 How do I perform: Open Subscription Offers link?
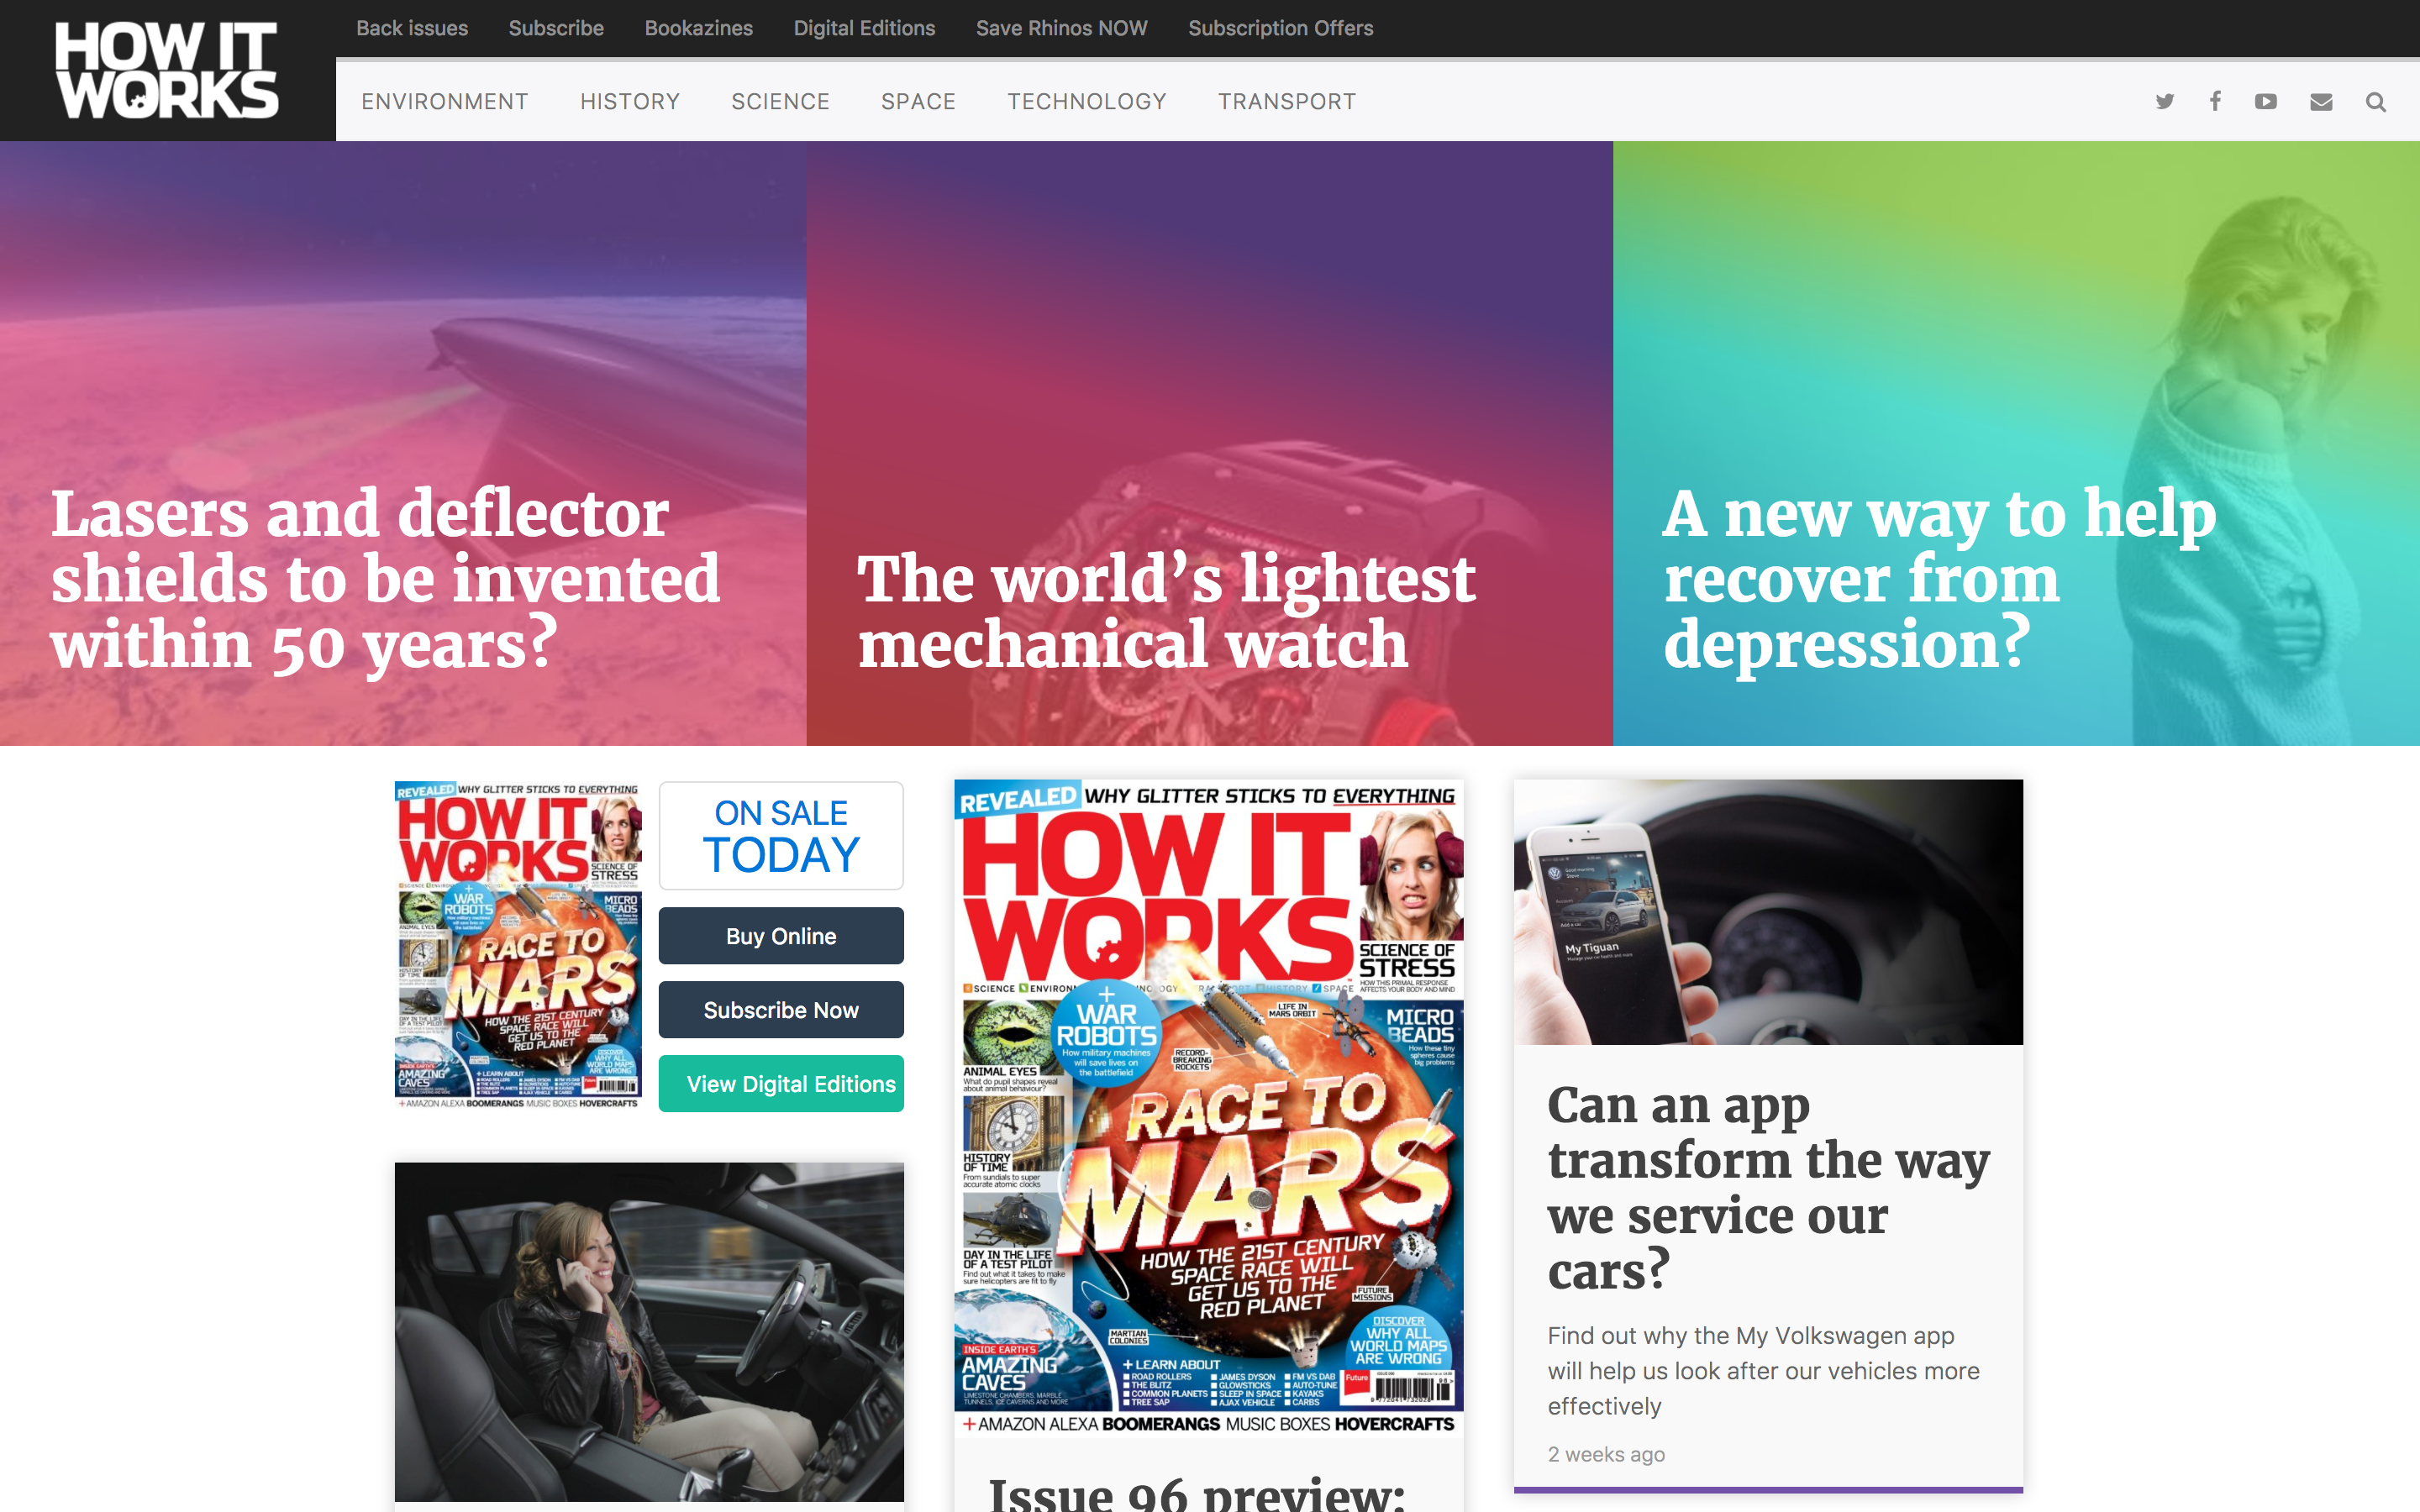point(1281,28)
